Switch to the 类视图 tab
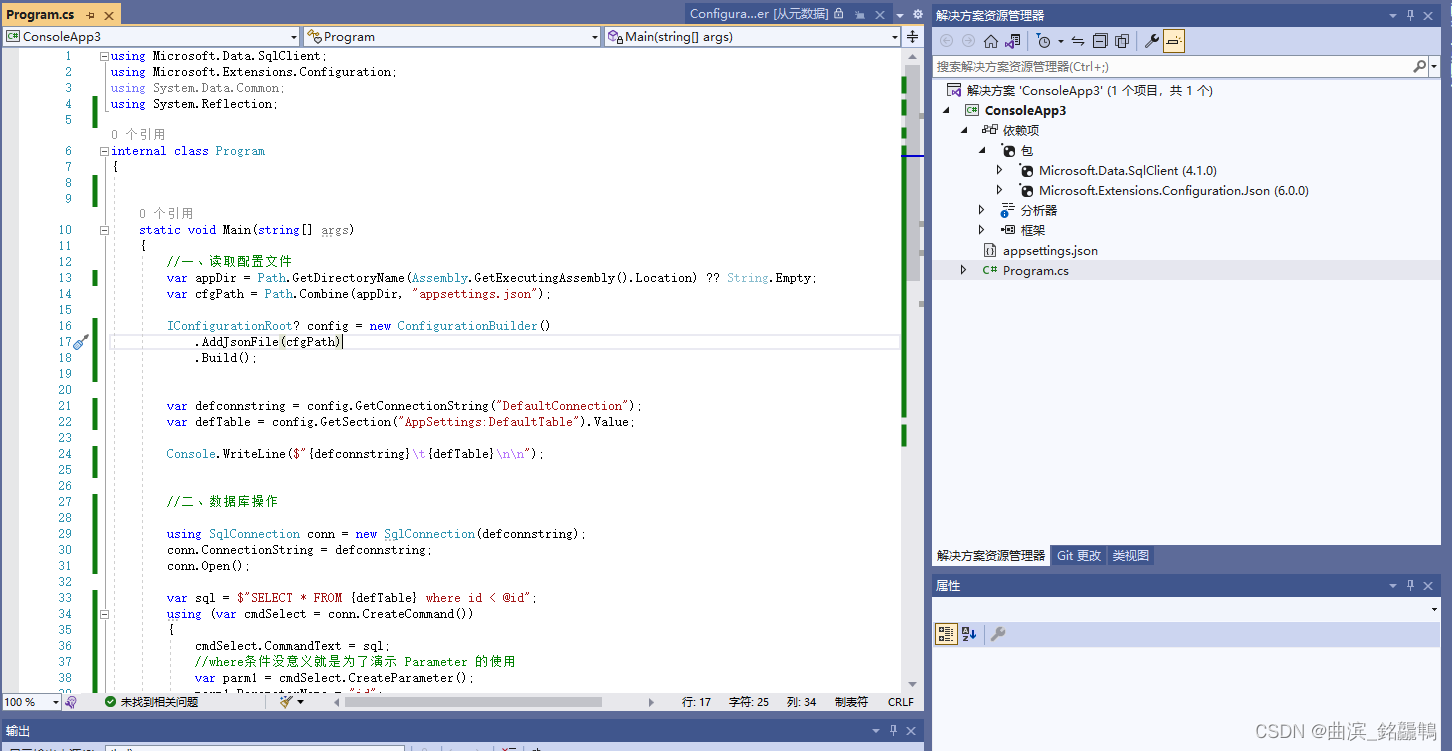1452x751 pixels. [x=1130, y=556]
